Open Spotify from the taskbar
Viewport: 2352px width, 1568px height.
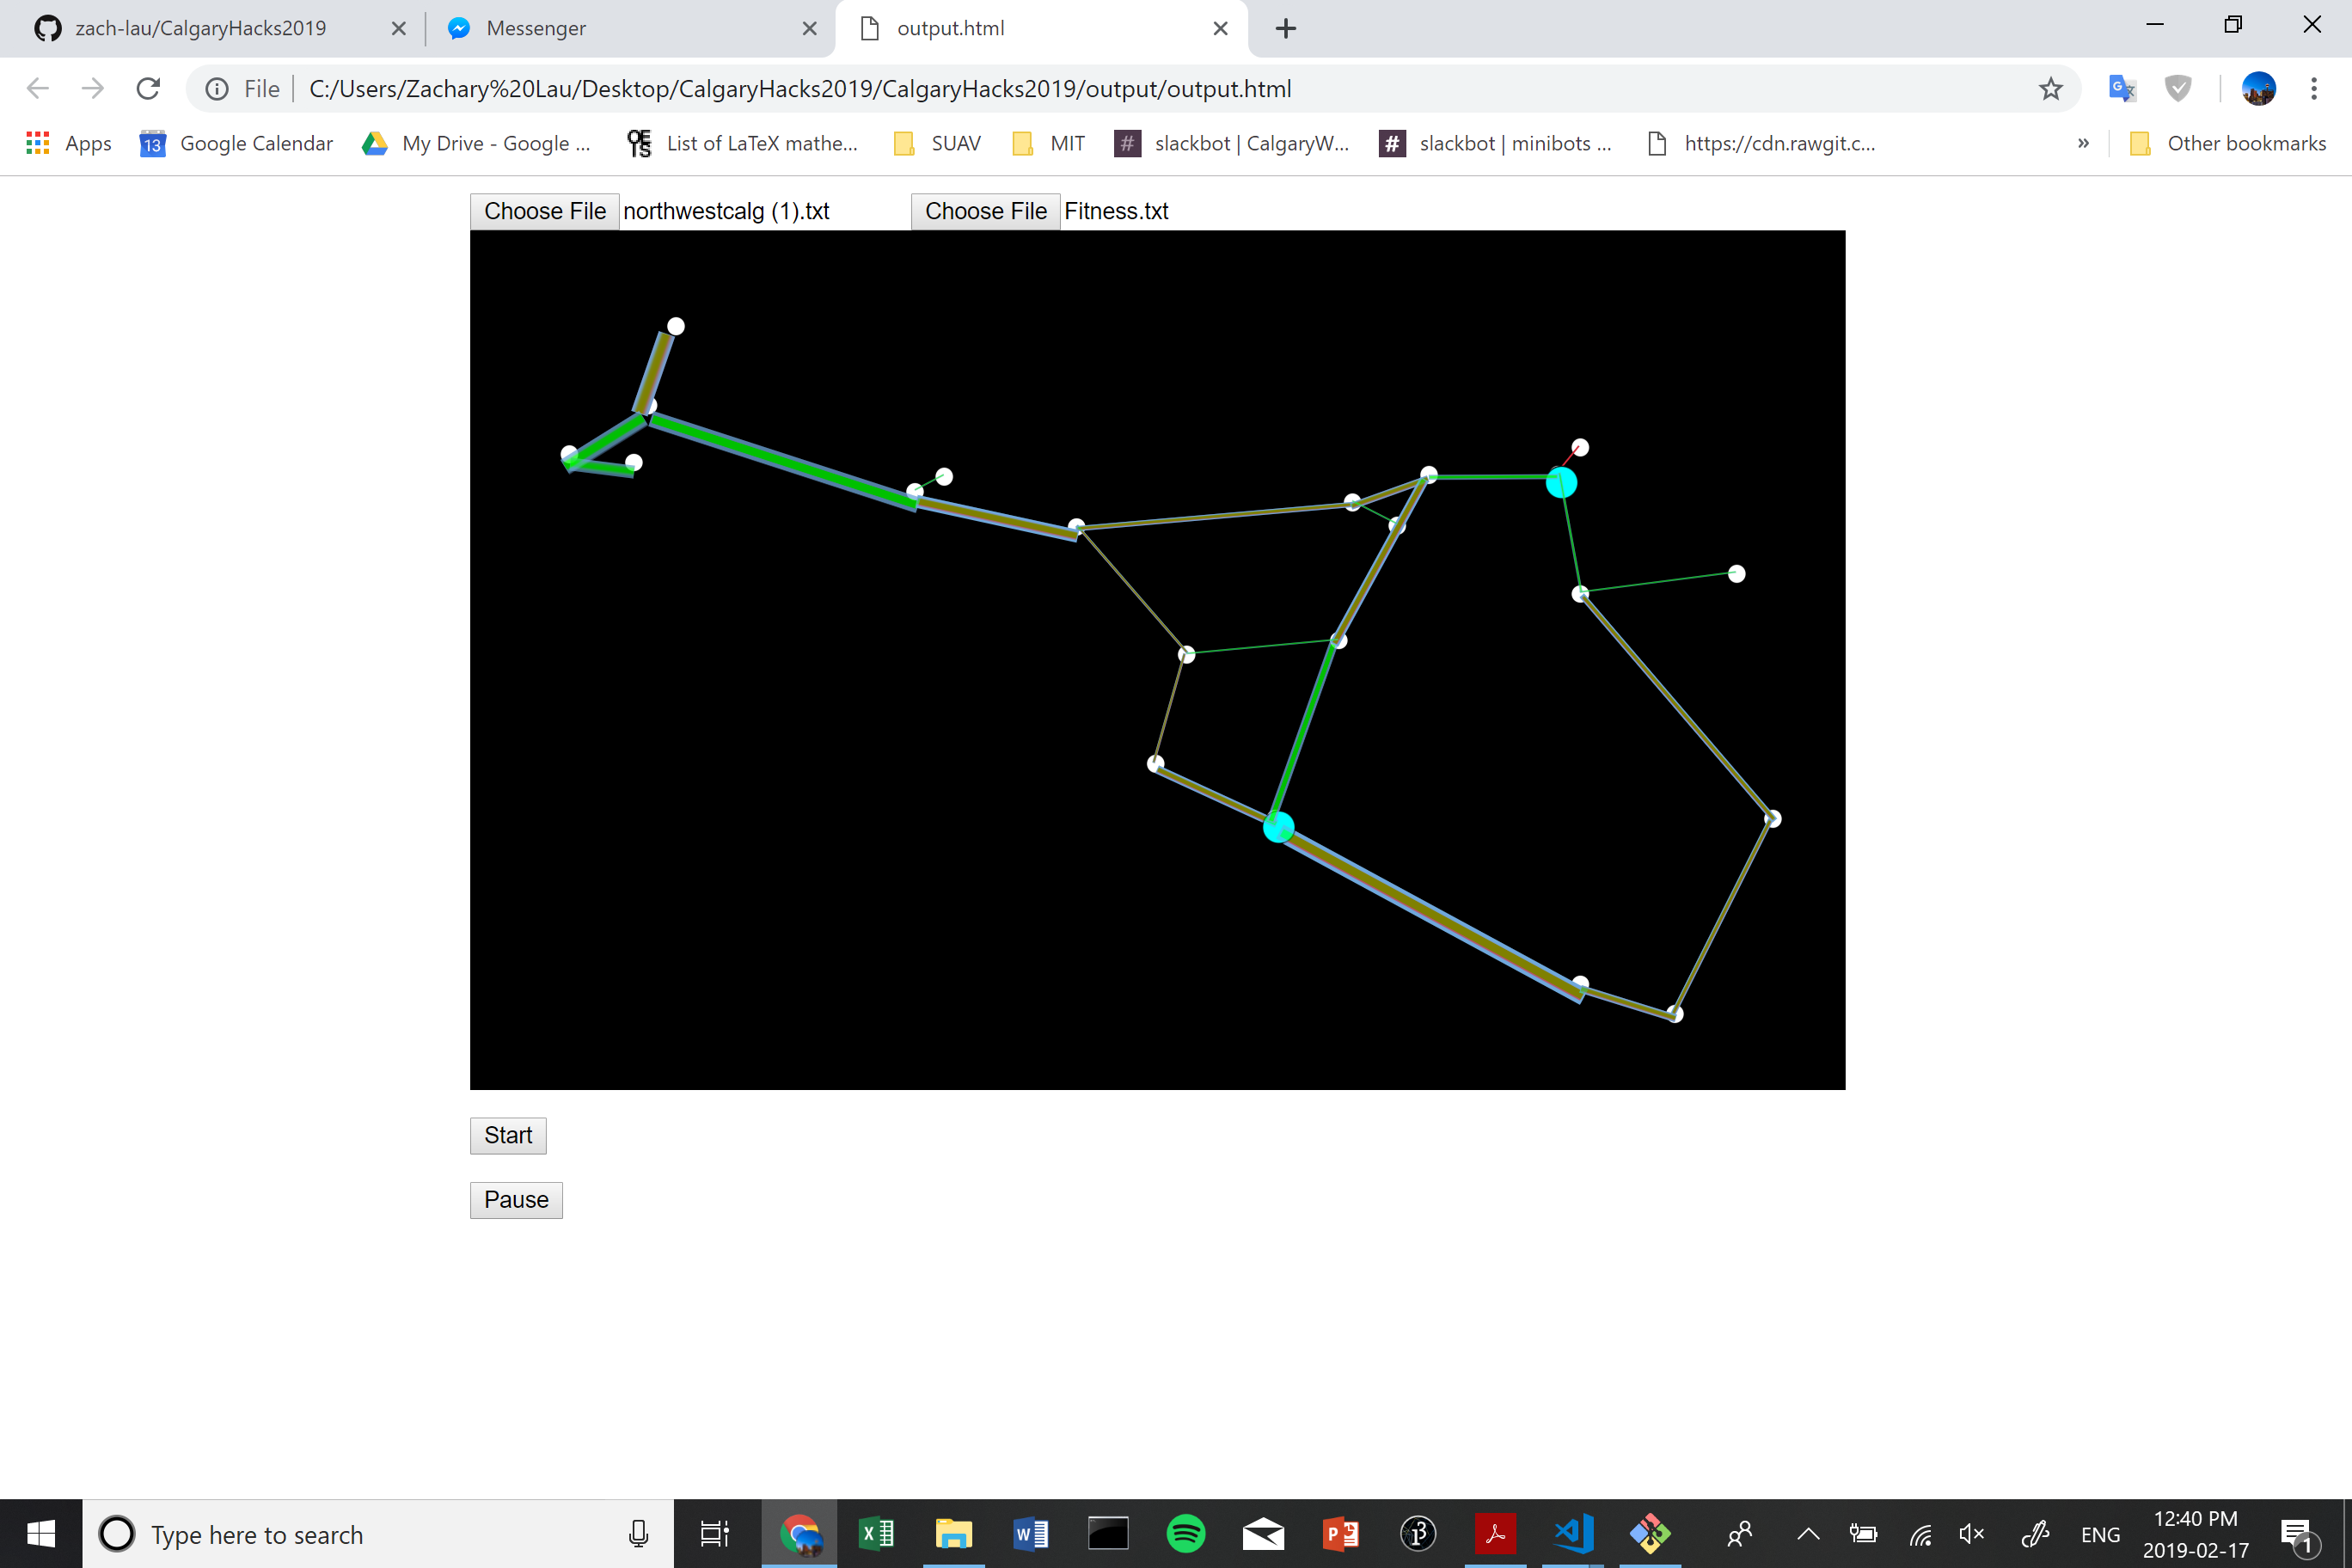1185,1534
